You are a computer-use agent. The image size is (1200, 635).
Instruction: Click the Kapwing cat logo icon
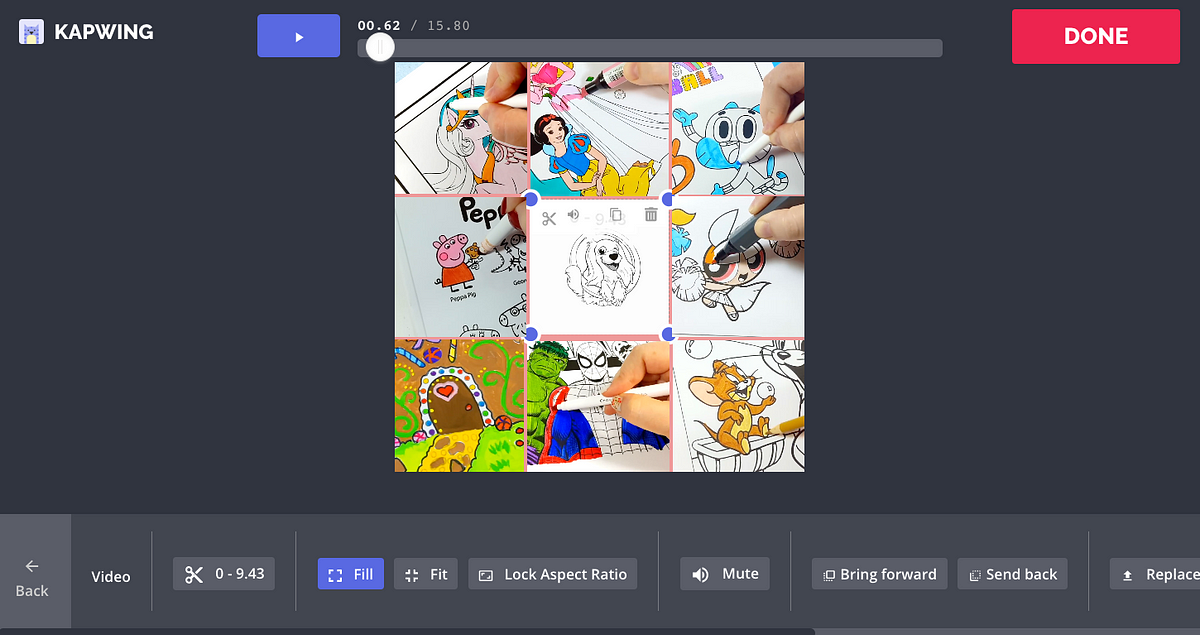coord(31,32)
